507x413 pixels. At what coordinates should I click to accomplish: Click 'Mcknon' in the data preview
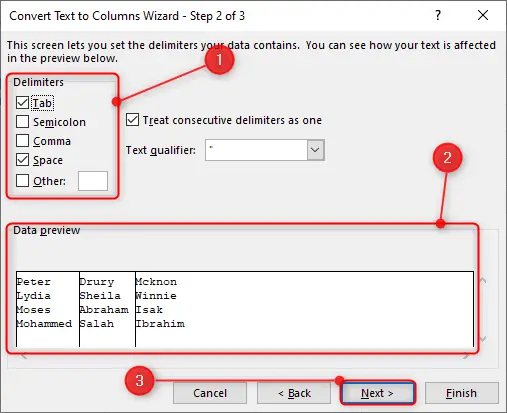[156, 282]
